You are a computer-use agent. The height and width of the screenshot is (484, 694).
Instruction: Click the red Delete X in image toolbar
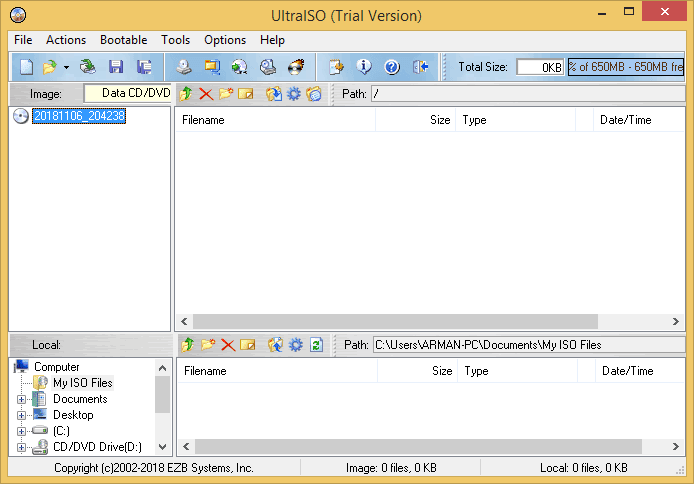206,94
